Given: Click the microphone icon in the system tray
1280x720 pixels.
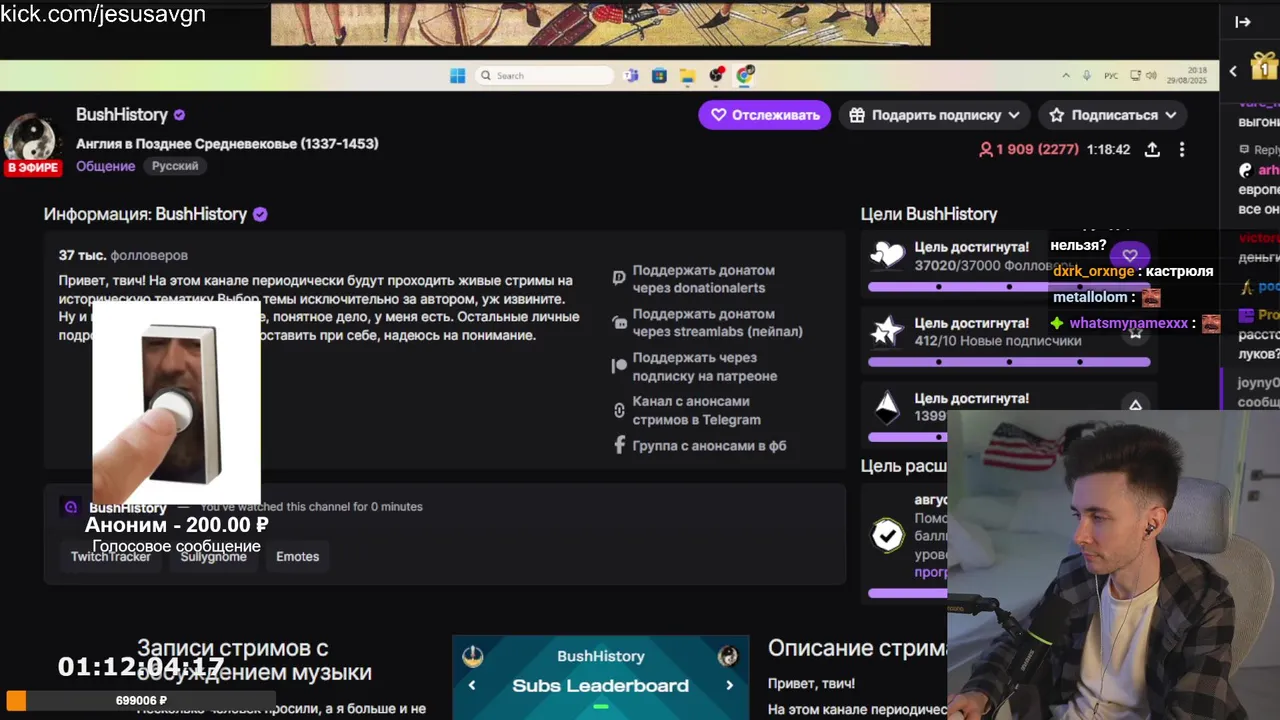Looking at the screenshot, I should pyautogui.click(x=1087, y=76).
